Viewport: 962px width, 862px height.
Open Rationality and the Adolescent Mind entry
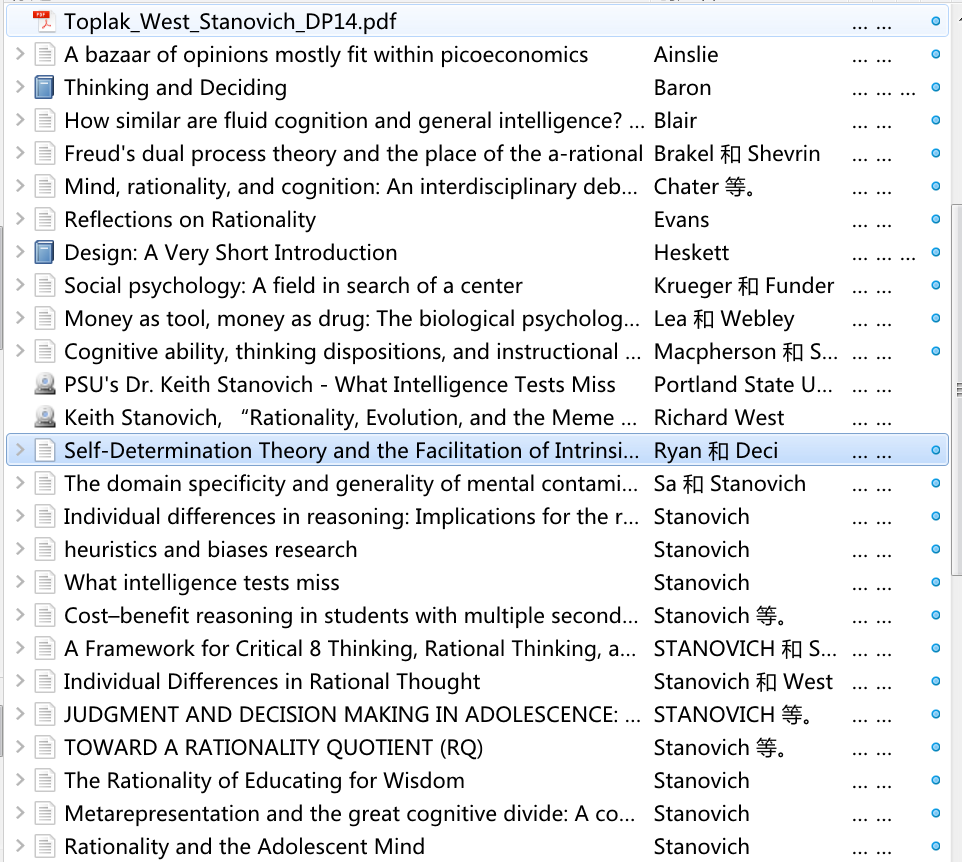[244, 847]
